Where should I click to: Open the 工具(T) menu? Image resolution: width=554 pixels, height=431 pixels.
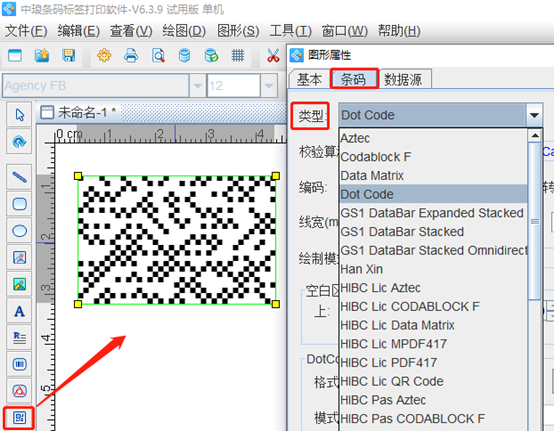pyautogui.click(x=290, y=31)
